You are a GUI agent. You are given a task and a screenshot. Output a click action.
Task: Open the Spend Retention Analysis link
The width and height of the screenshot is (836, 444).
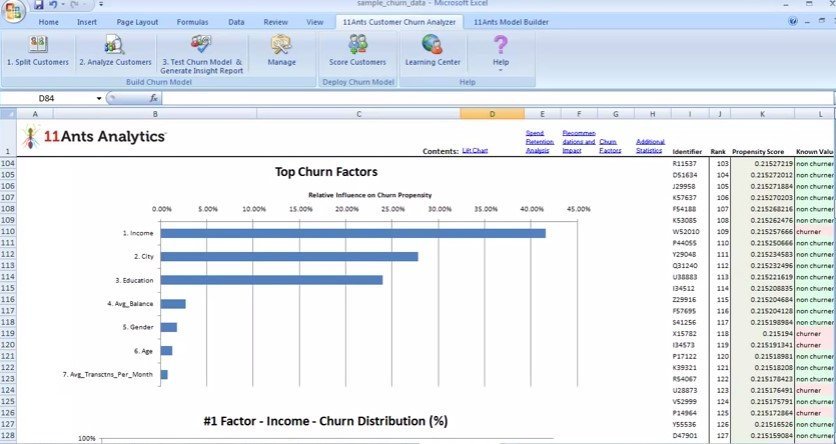click(540, 141)
